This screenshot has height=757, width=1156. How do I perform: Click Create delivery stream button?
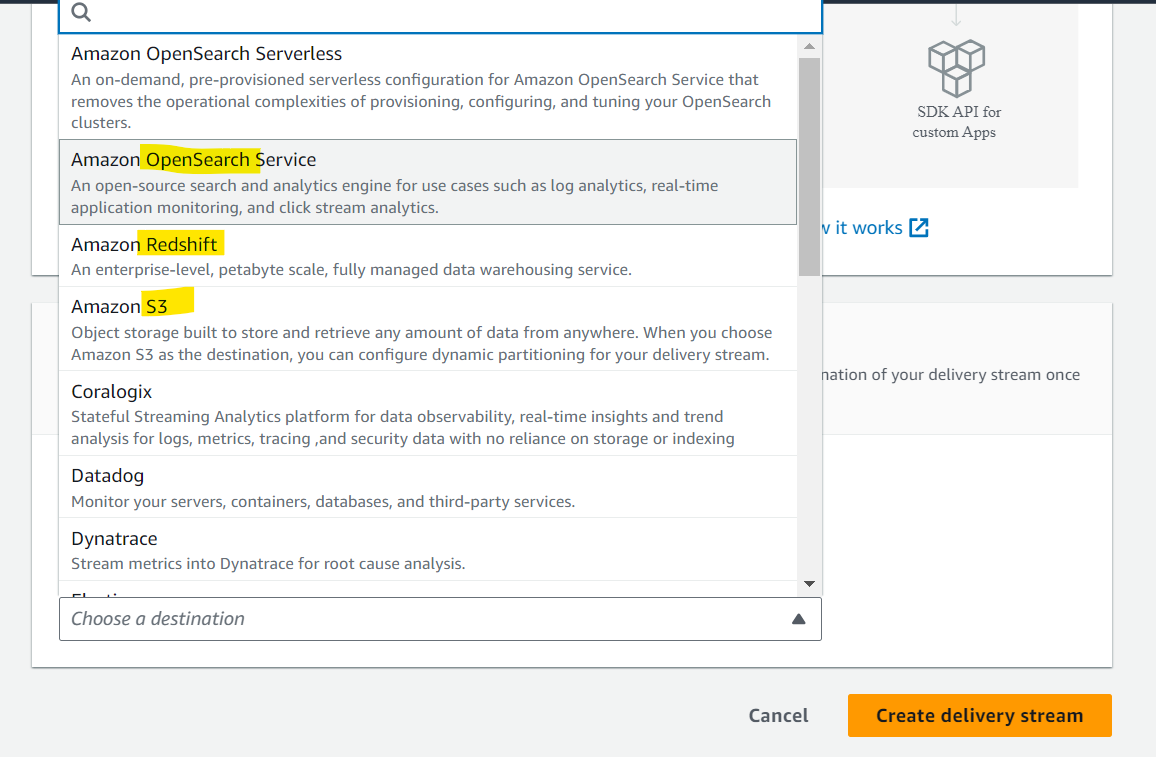980,716
